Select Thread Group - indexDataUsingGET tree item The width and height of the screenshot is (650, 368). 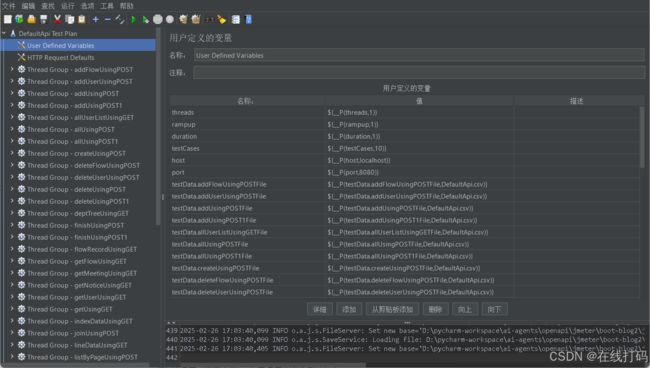(80, 321)
